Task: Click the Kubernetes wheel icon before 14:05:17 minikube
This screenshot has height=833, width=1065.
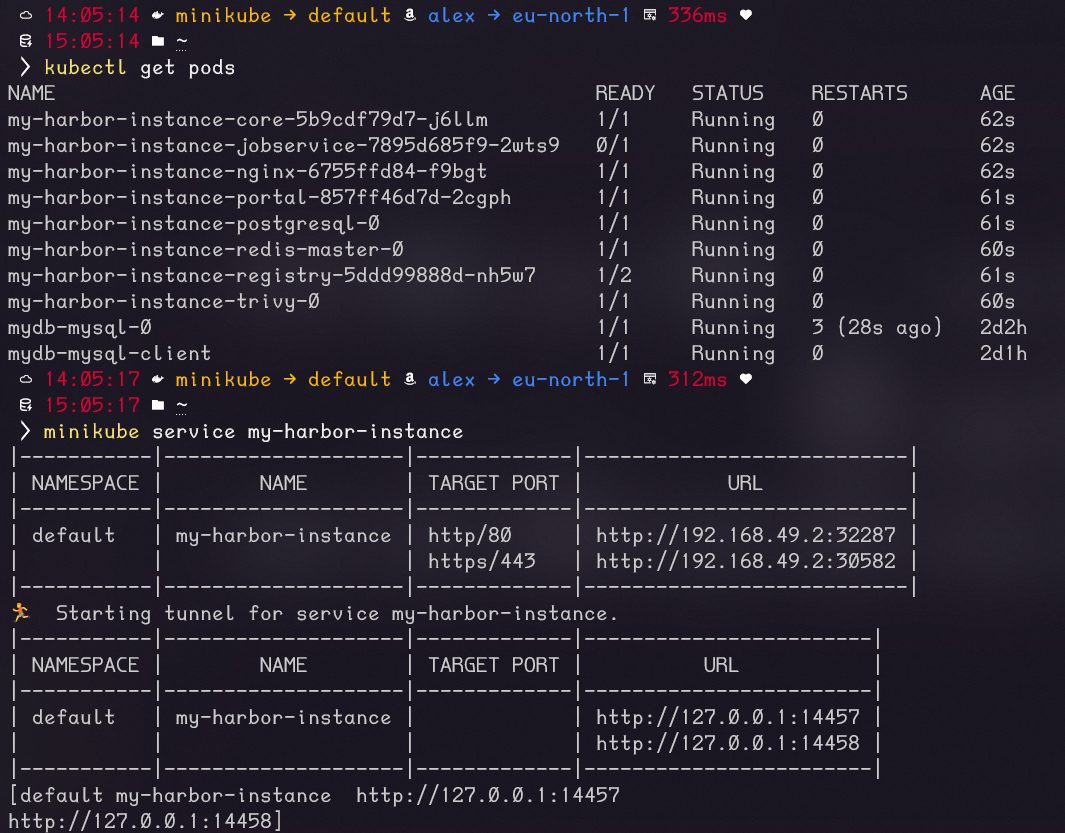Action: 157,379
